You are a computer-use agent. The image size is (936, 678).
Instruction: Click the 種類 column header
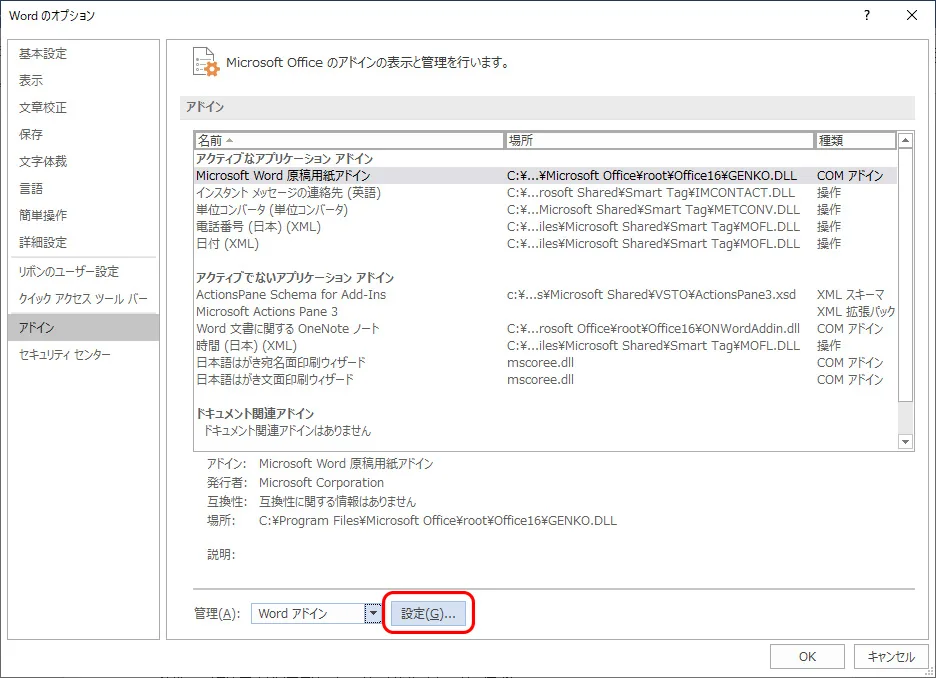(855, 141)
